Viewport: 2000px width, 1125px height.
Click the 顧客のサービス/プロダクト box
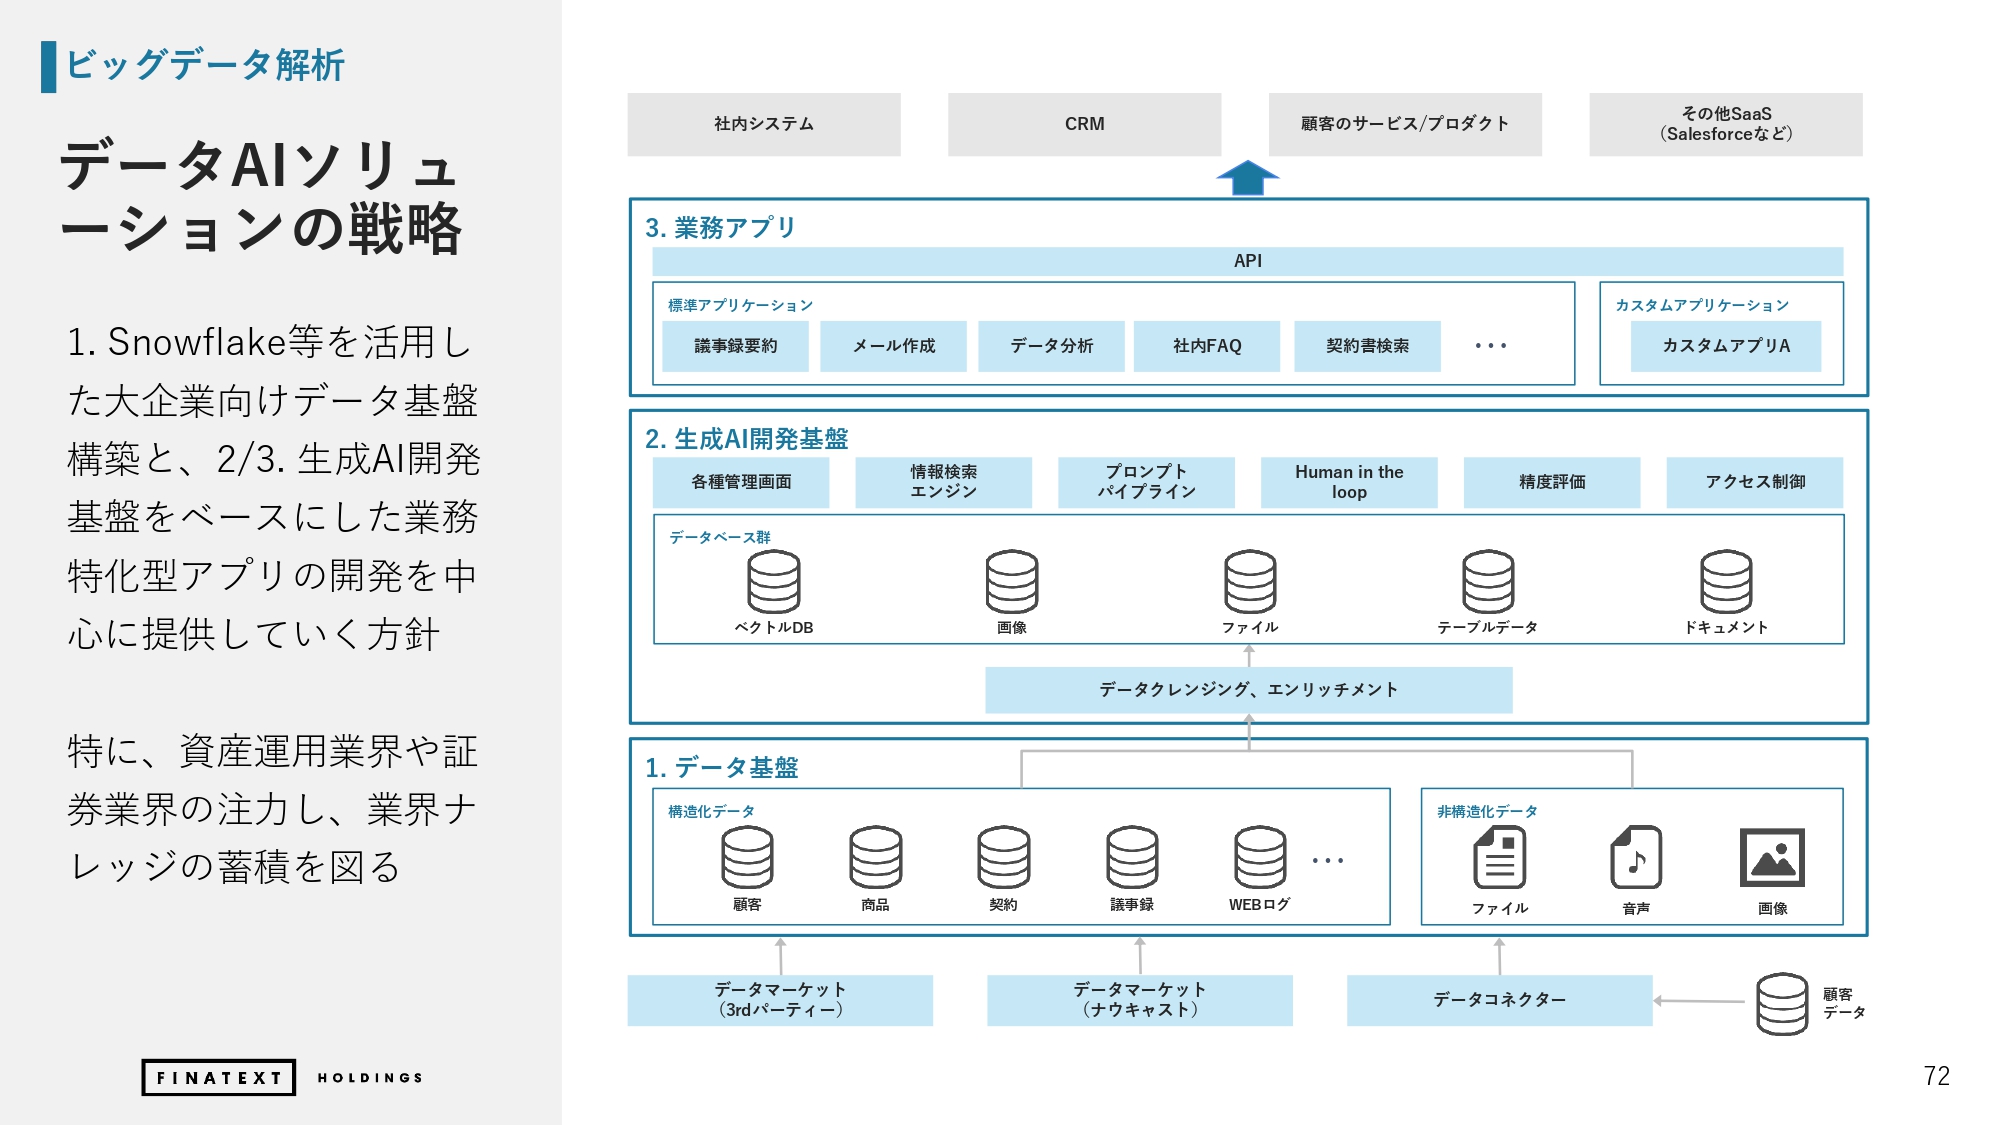pos(1405,124)
